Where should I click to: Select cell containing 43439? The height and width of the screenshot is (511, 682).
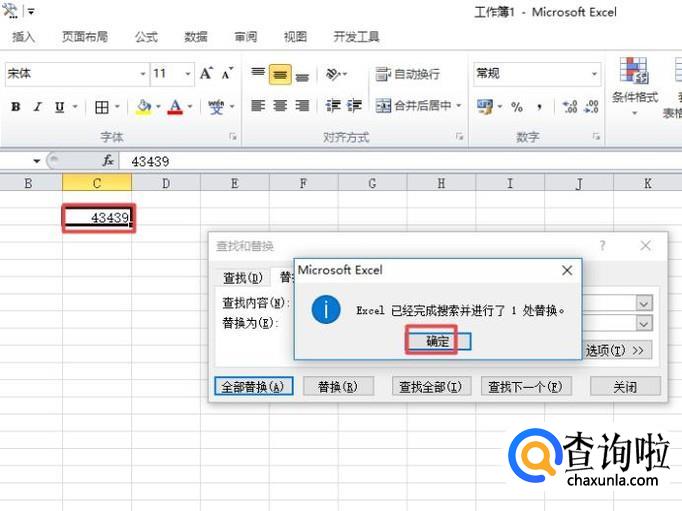tap(97, 217)
